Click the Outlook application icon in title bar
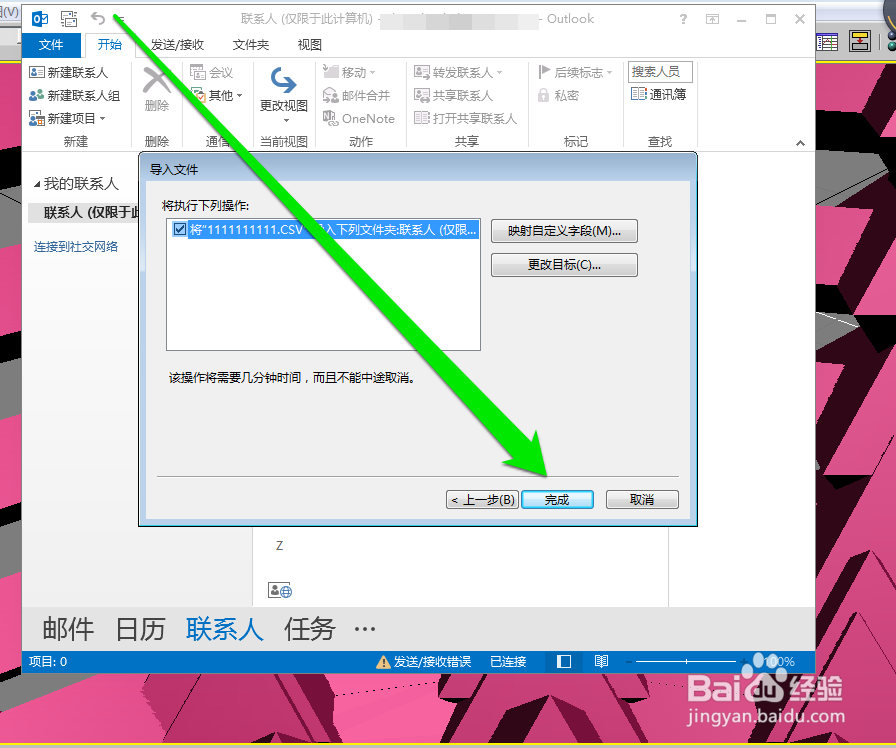896x748 pixels. [x=39, y=19]
